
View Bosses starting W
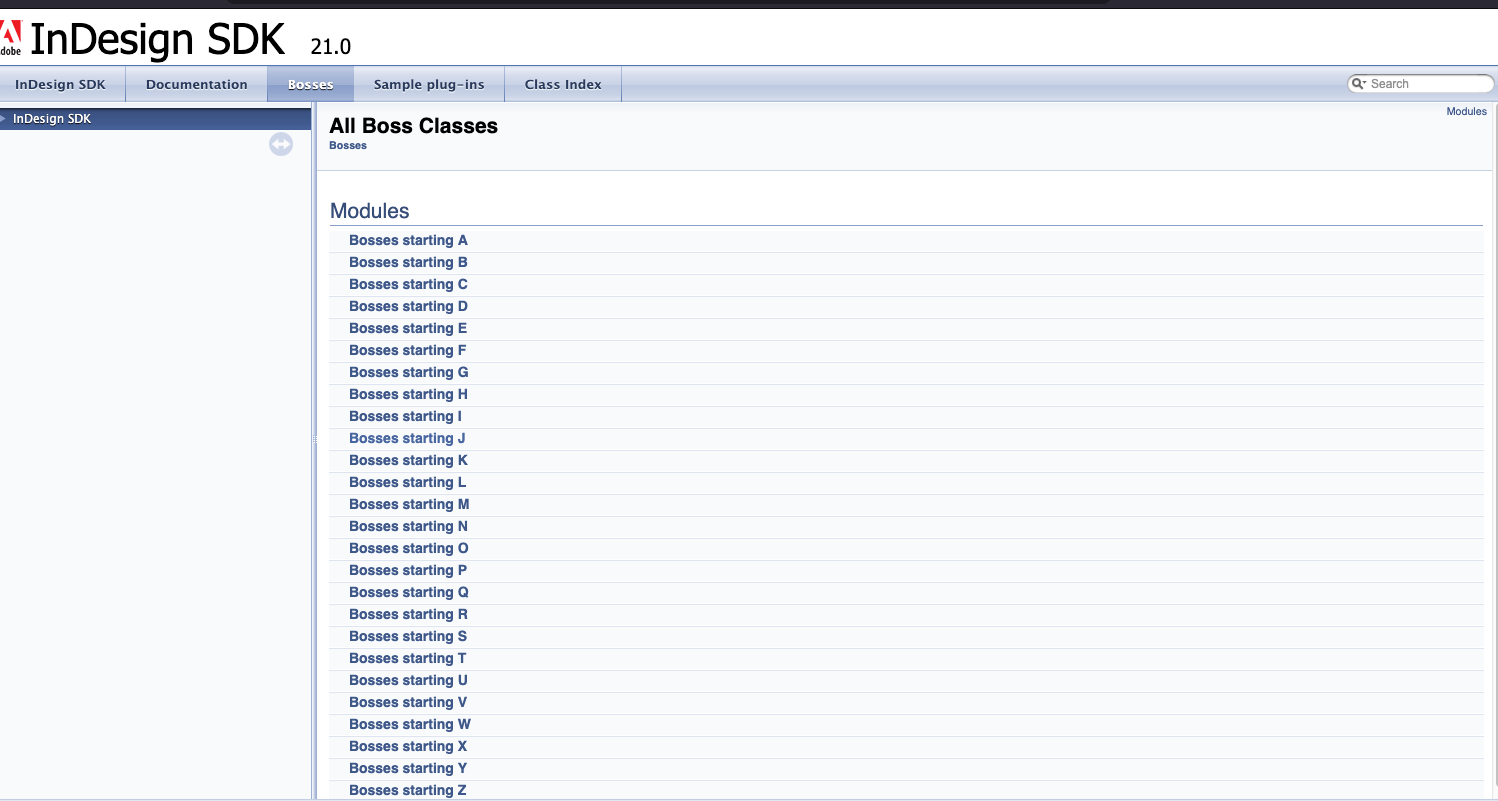[409, 725]
